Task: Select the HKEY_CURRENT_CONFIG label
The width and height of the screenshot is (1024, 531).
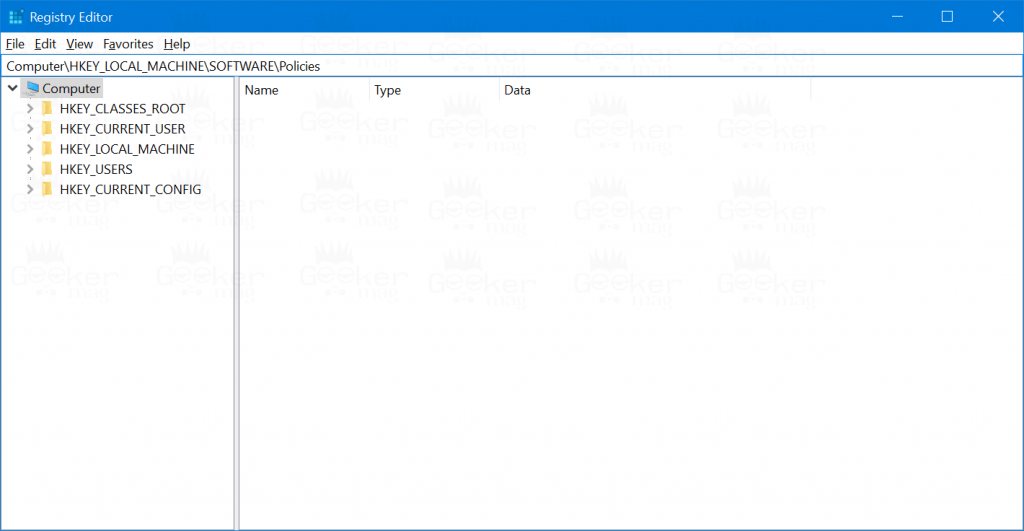Action: coord(130,189)
